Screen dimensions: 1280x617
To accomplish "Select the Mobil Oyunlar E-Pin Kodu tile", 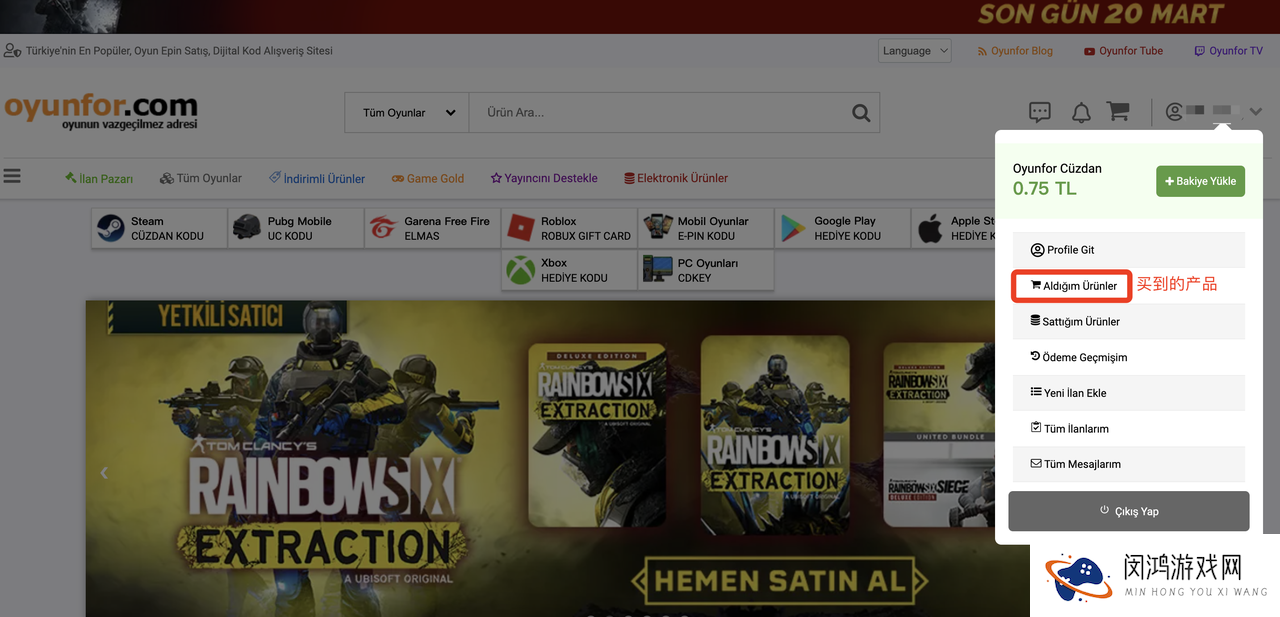I will tap(706, 228).
